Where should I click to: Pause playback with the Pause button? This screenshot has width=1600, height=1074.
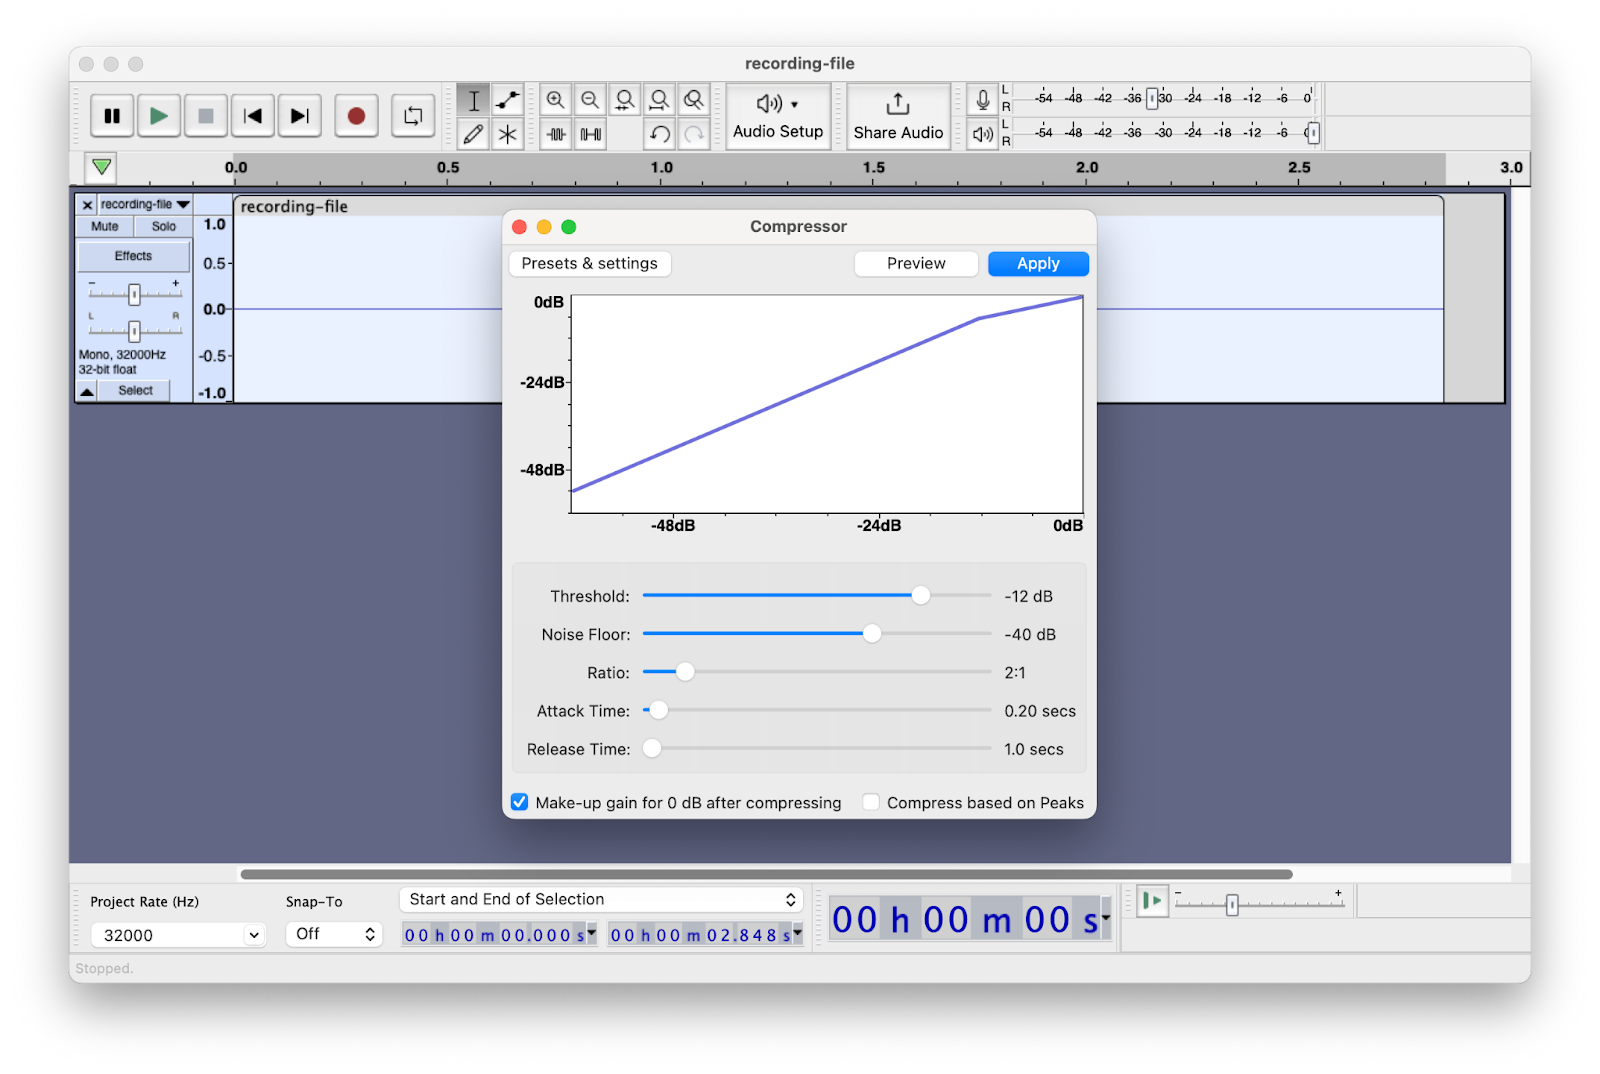coord(112,116)
